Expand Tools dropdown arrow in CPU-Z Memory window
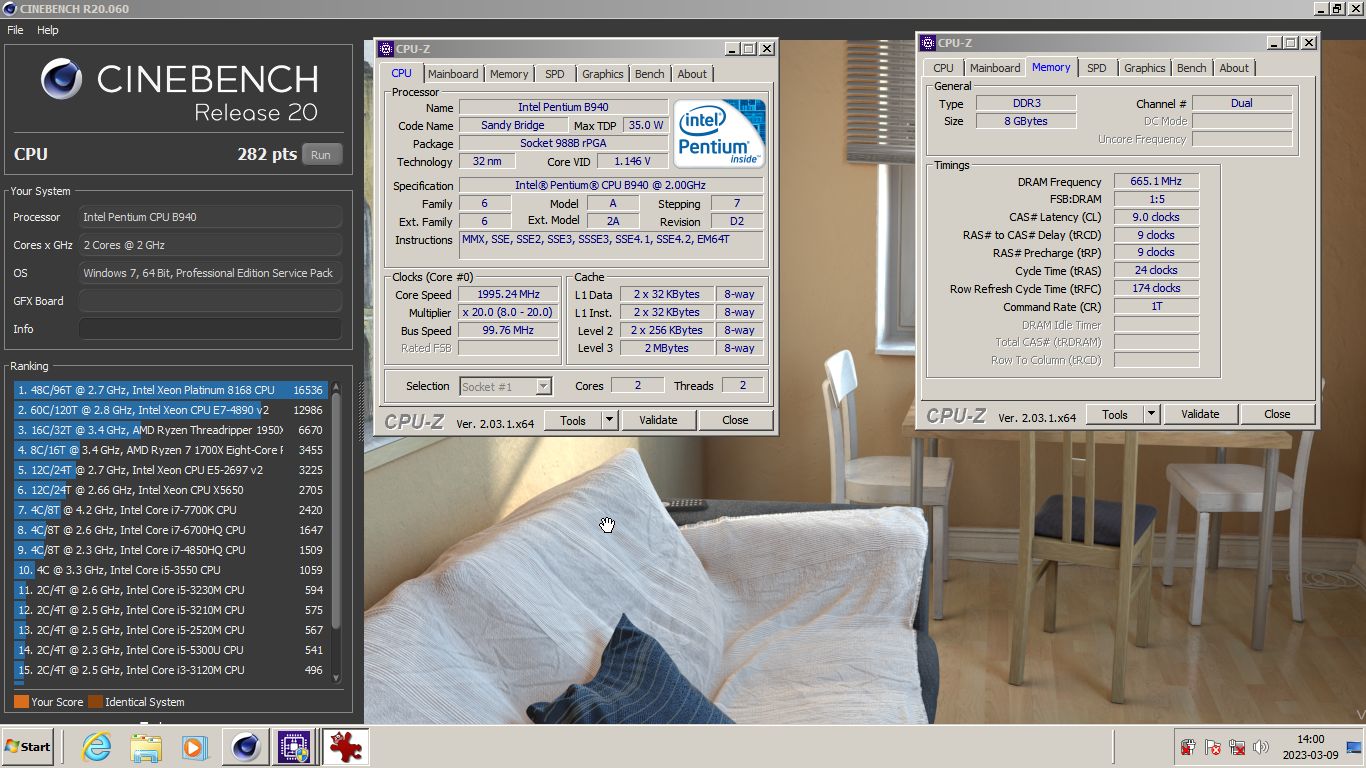The image size is (1366, 768). tap(1151, 414)
